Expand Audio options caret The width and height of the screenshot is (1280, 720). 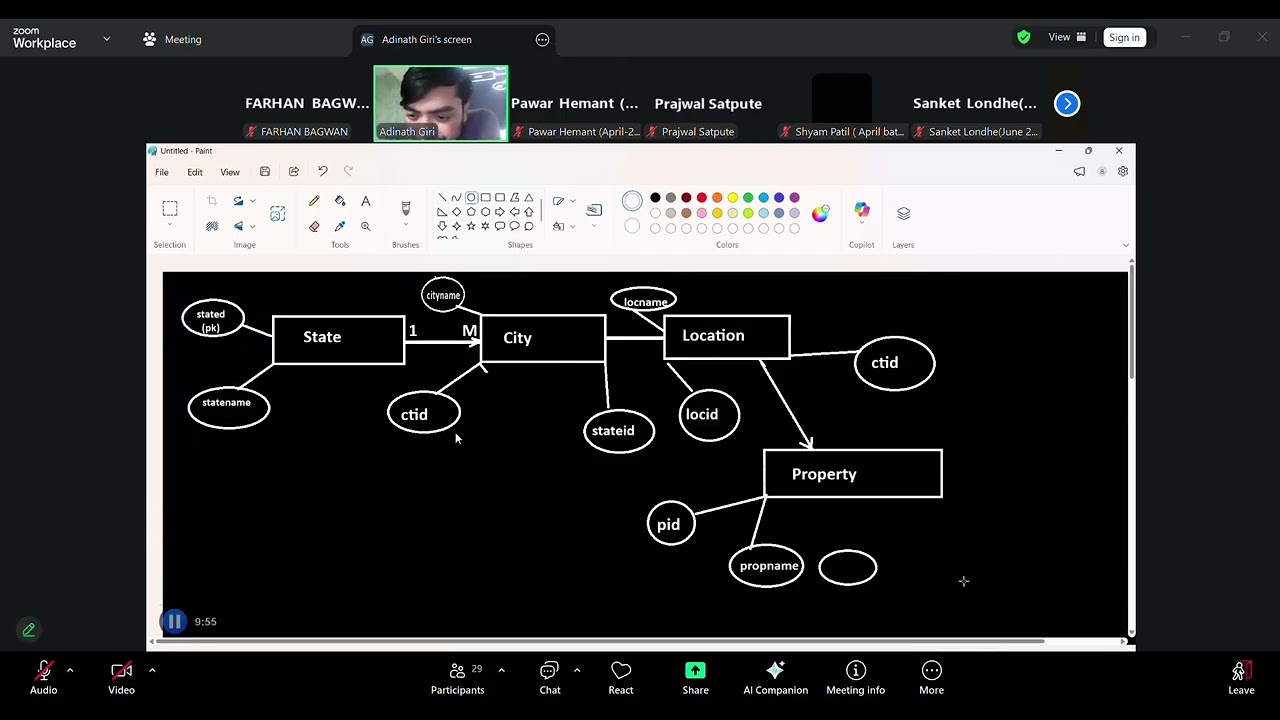pyautogui.click(x=70, y=670)
